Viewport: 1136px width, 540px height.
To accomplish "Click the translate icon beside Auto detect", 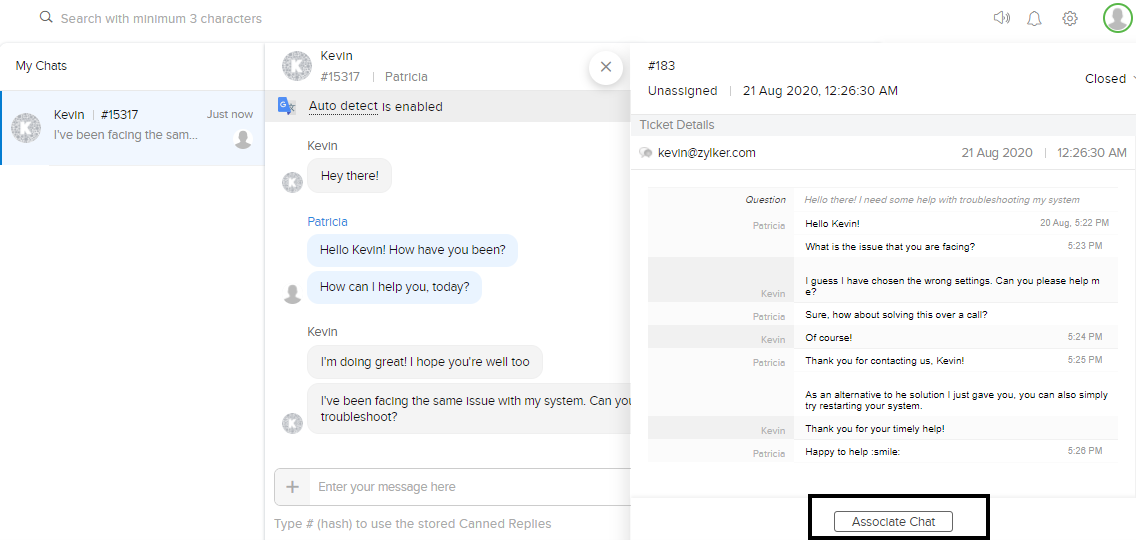I will click(x=287, y=106).
